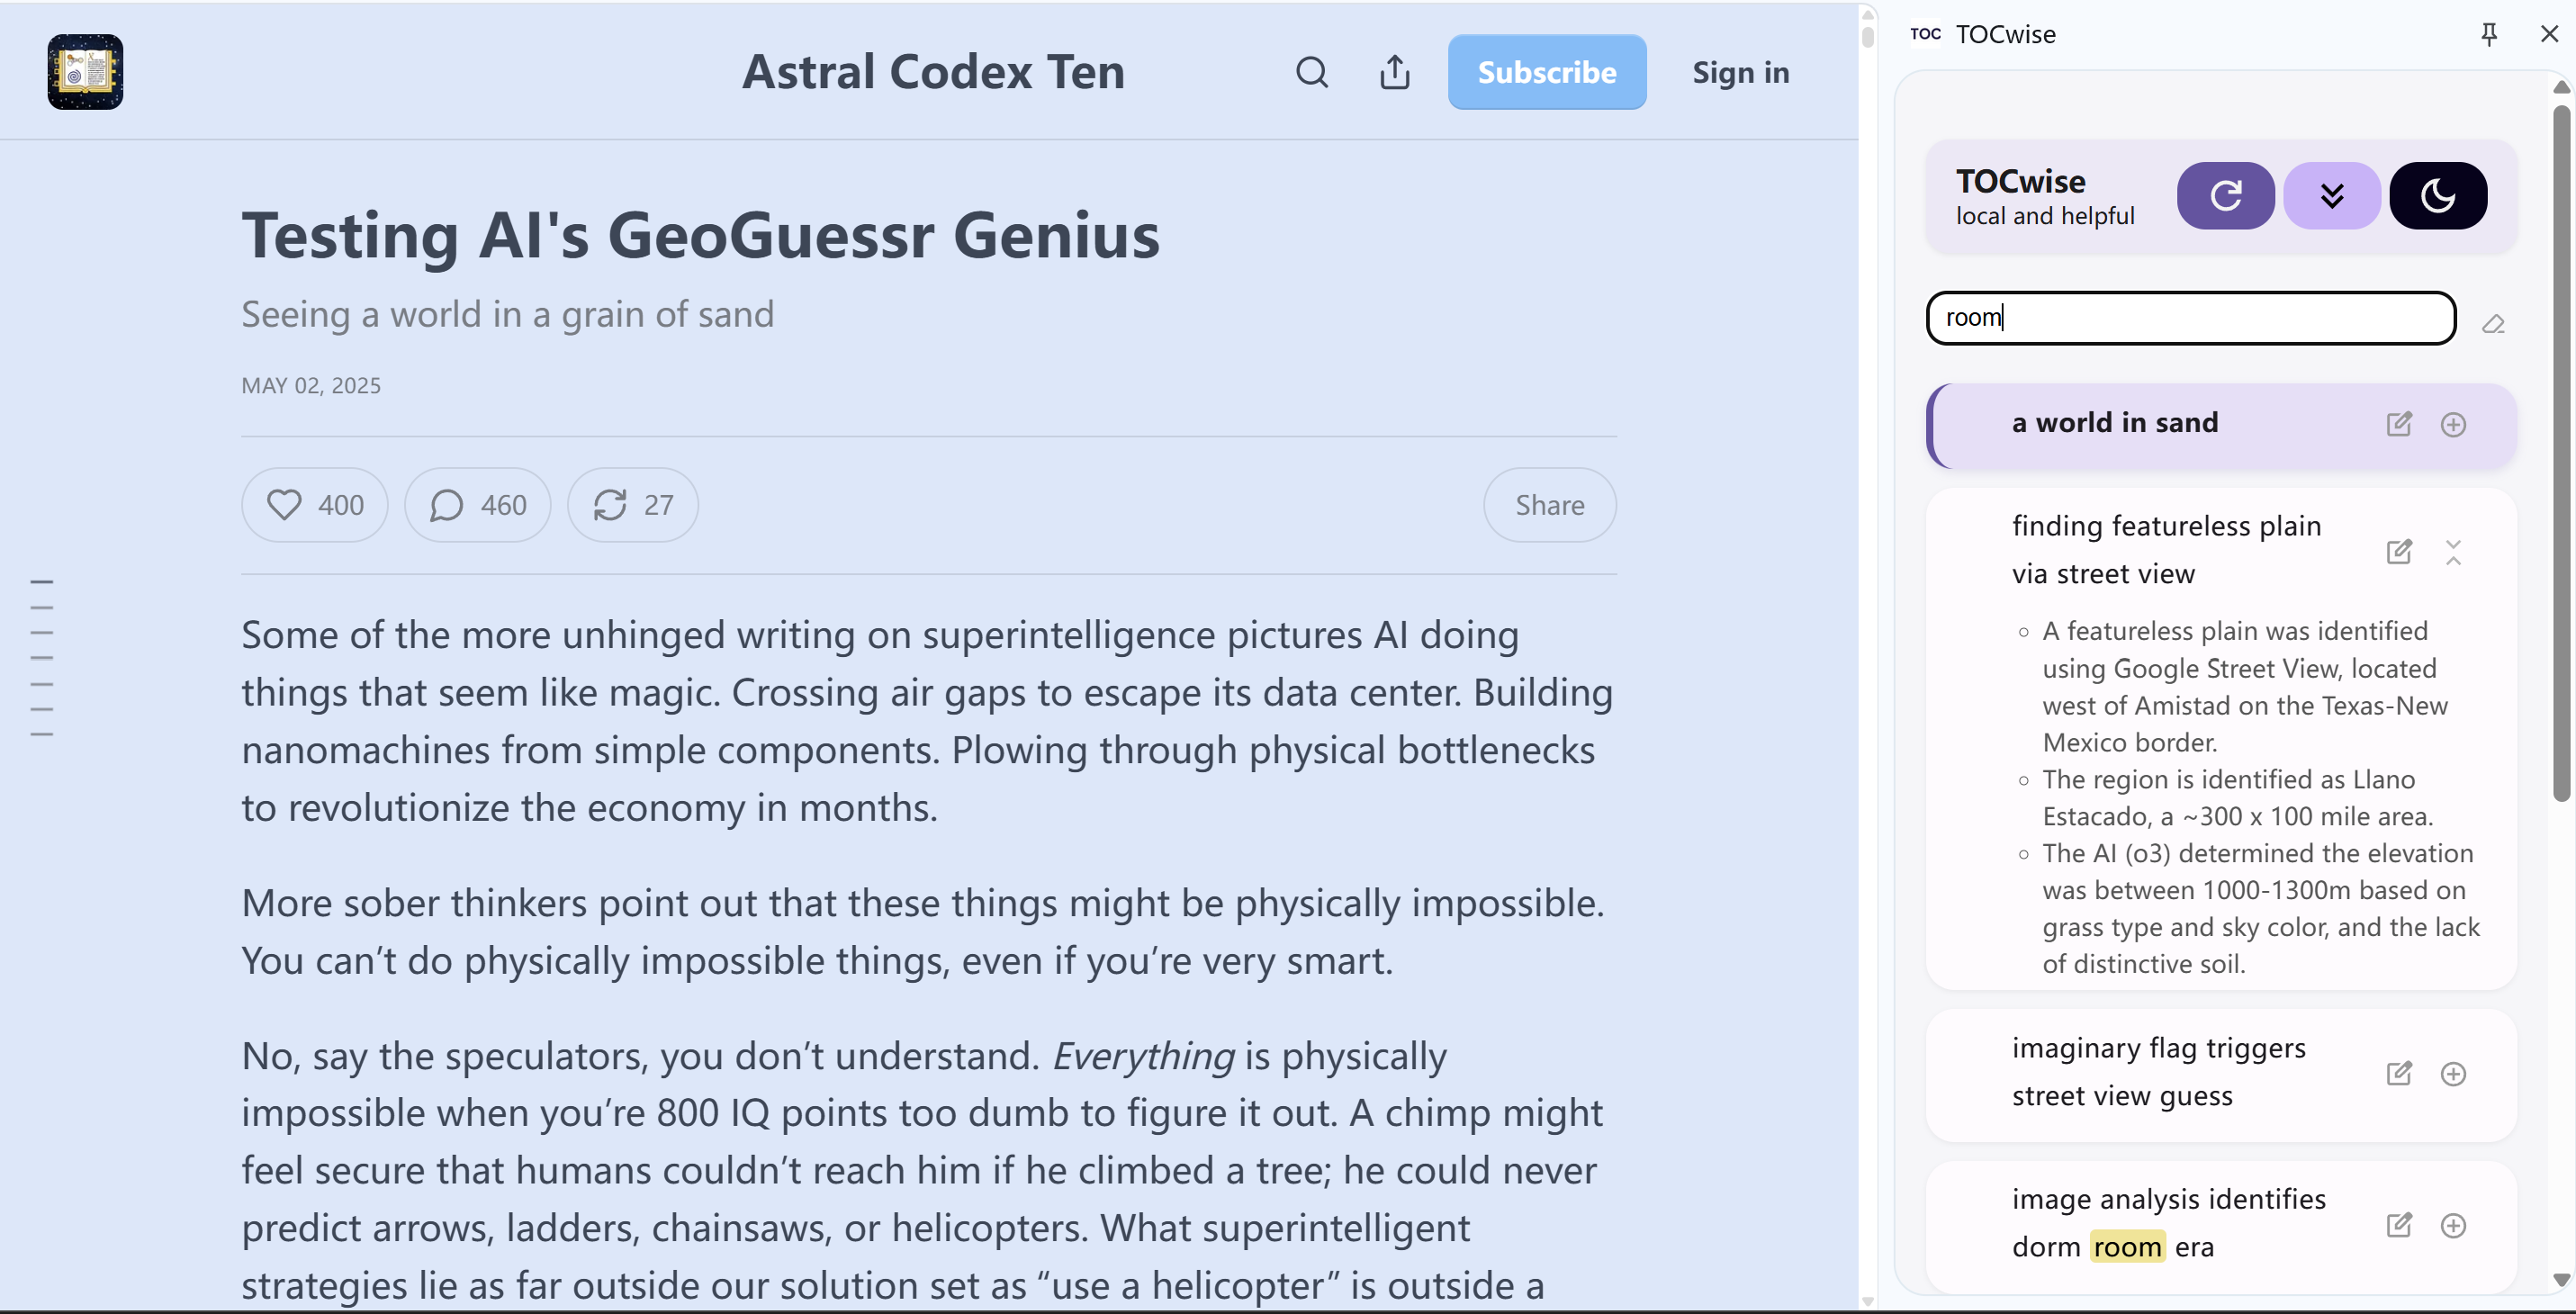Expand the 'imaginary flag triggers' item

(2453, 1074)
